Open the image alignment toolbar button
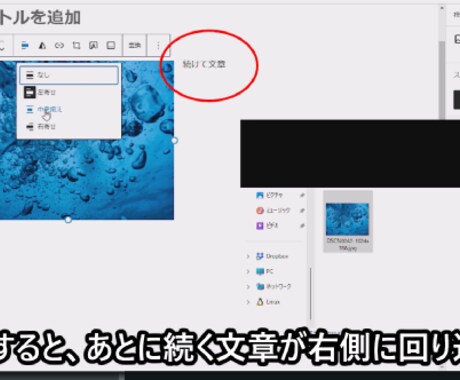The height and width of the screenshot is (380, 460). click(x=25, y=45)
